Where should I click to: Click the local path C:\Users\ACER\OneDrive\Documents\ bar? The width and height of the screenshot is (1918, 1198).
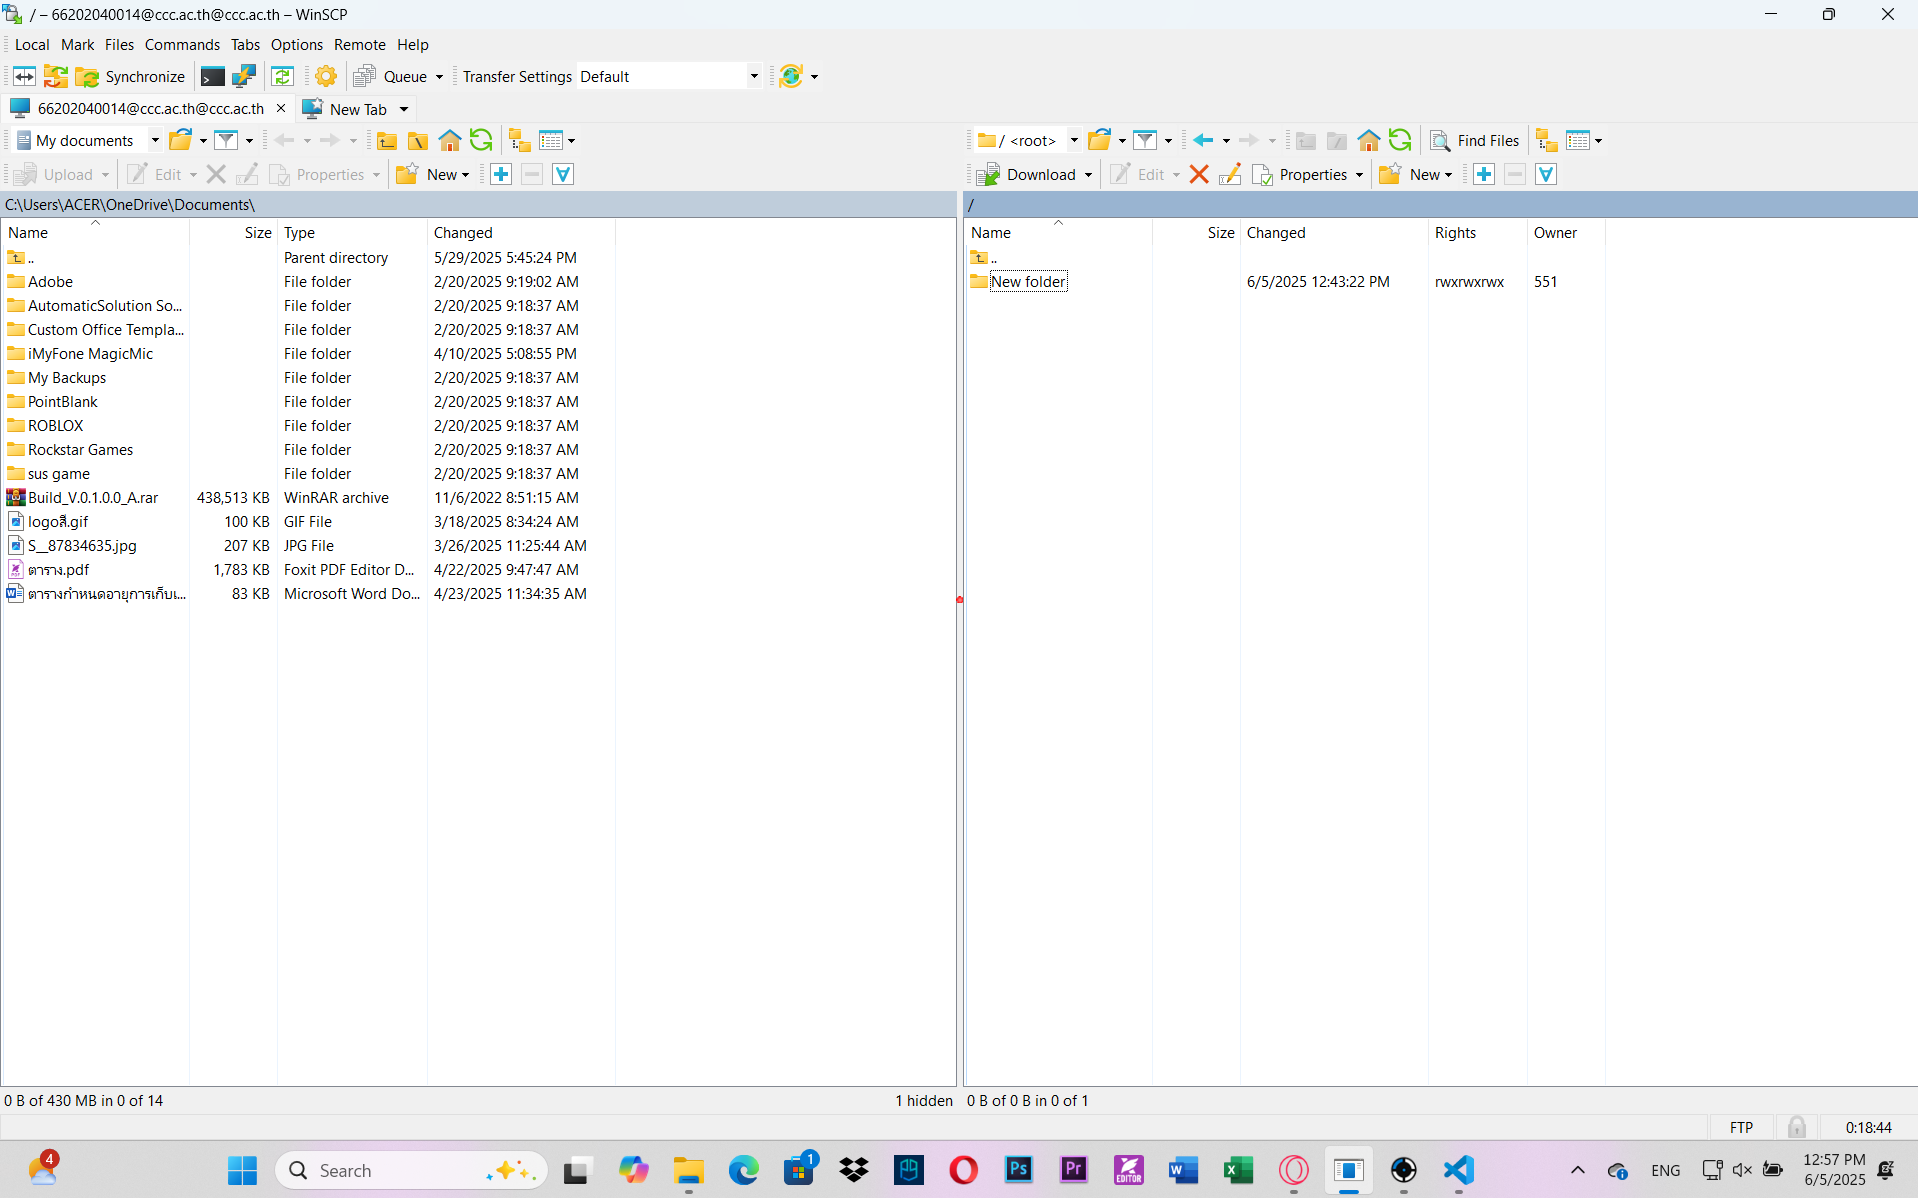(x=479, y=204)
